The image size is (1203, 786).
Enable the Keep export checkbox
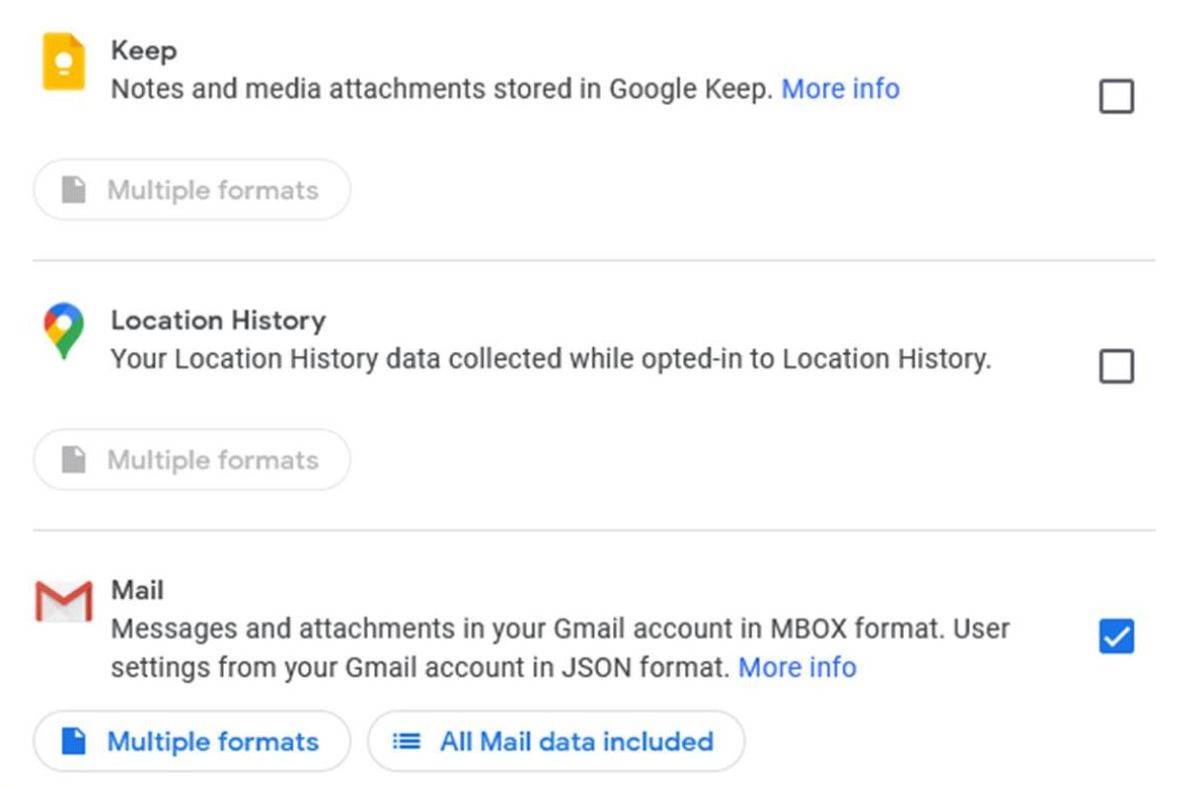click(x=1116, y=97)
